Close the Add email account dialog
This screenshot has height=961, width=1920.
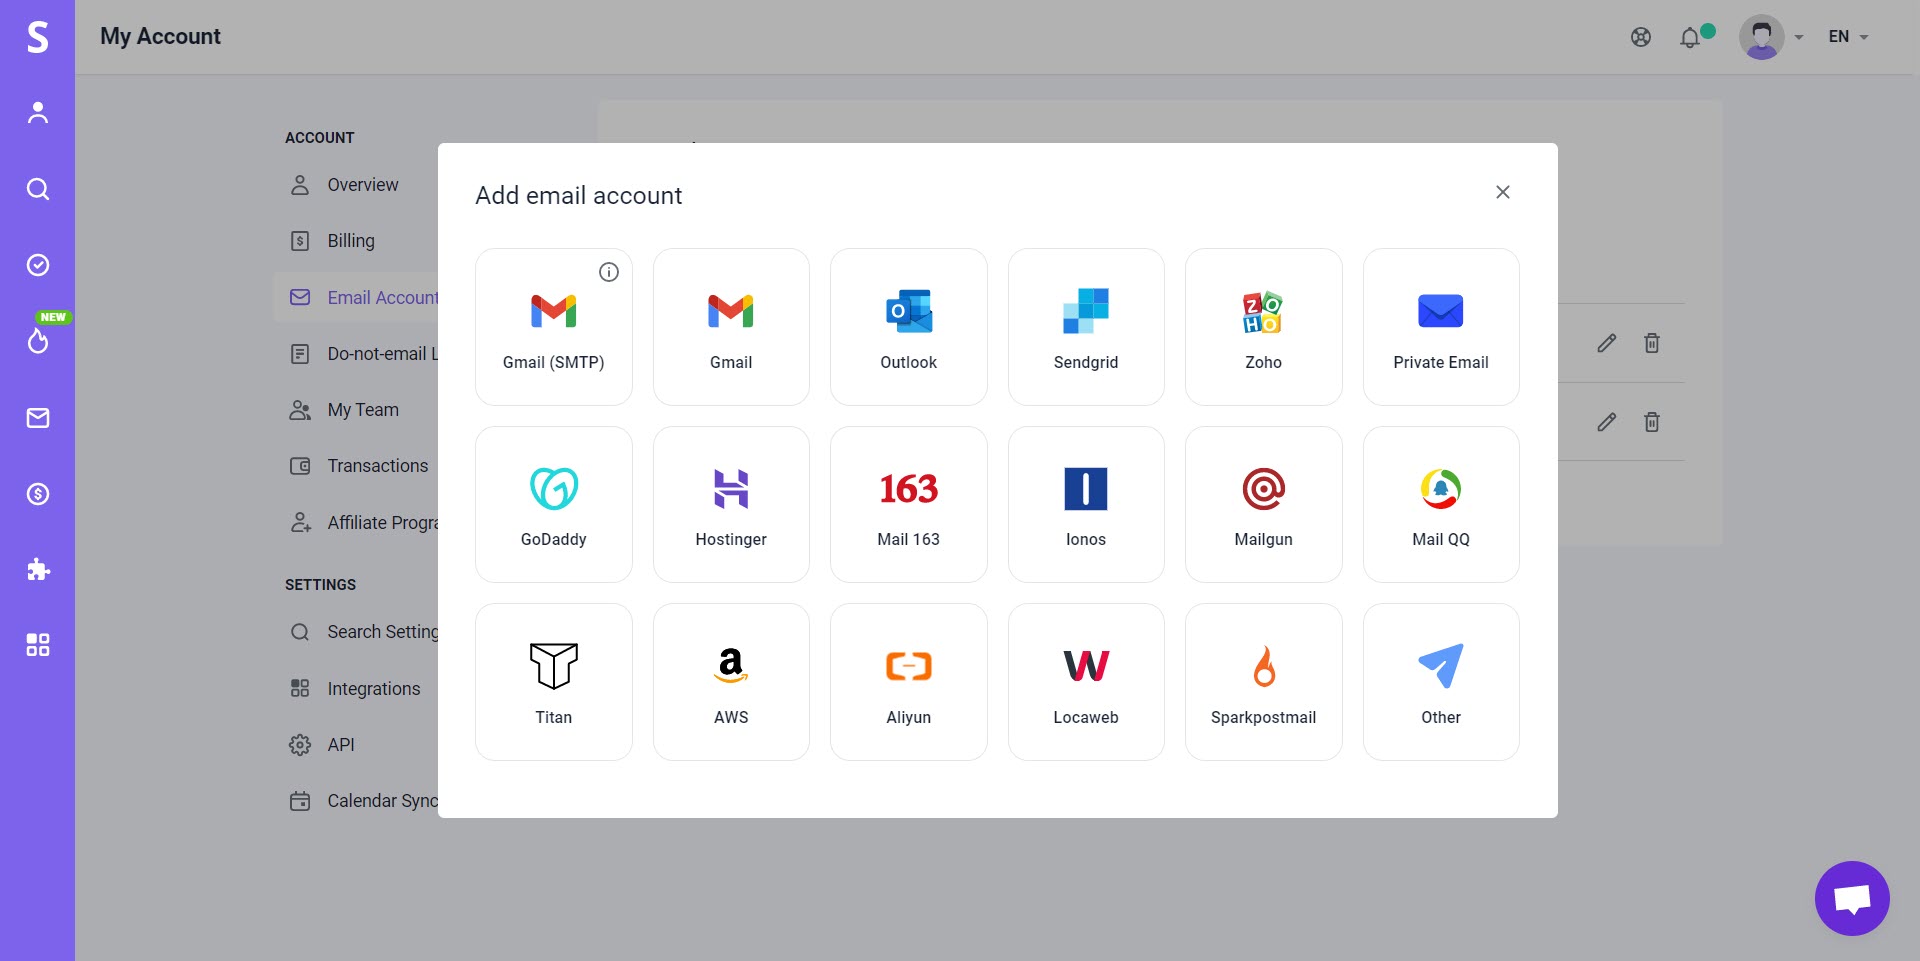point(1502,192)
